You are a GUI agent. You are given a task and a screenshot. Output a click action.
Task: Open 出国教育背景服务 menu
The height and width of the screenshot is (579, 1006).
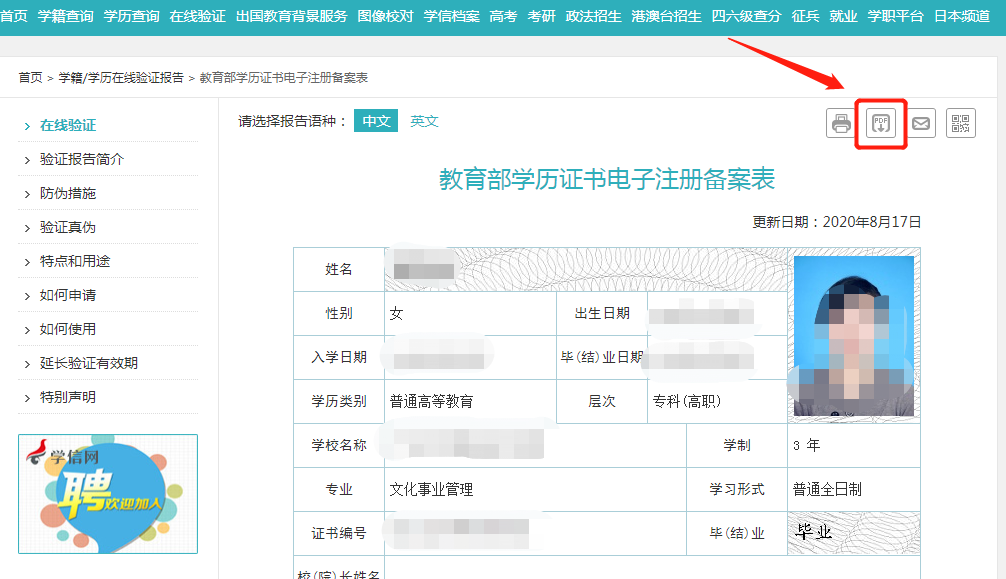click(291, 16)
